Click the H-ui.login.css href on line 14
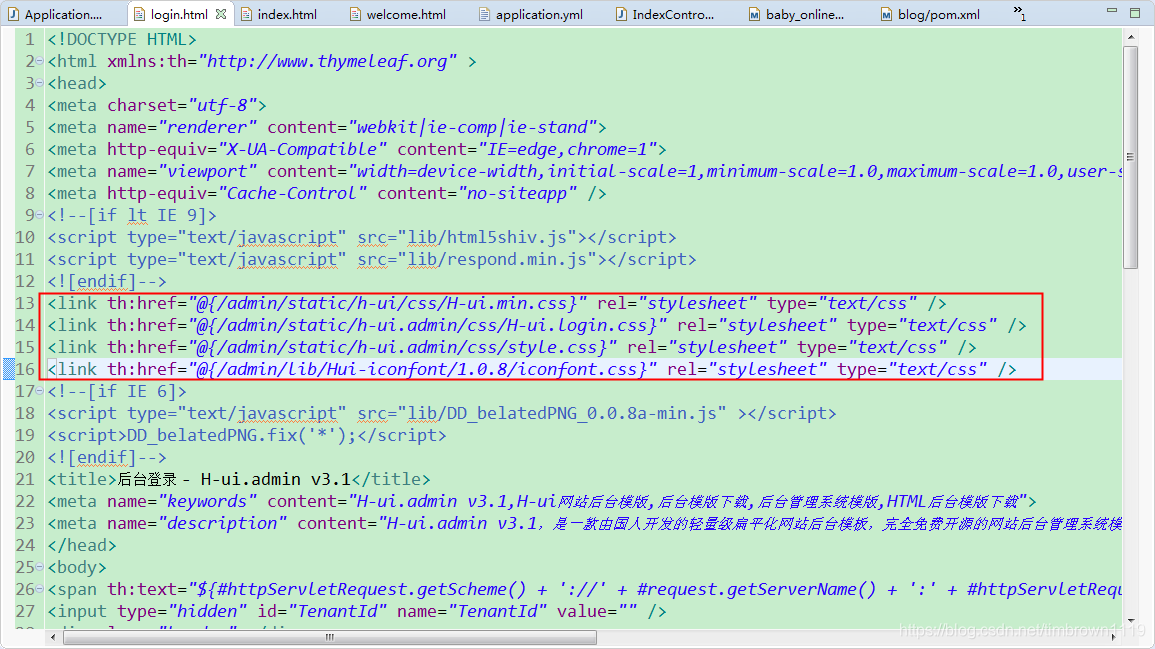The height and width of the screenshot is (649, 1155). (x=427, y=326)
